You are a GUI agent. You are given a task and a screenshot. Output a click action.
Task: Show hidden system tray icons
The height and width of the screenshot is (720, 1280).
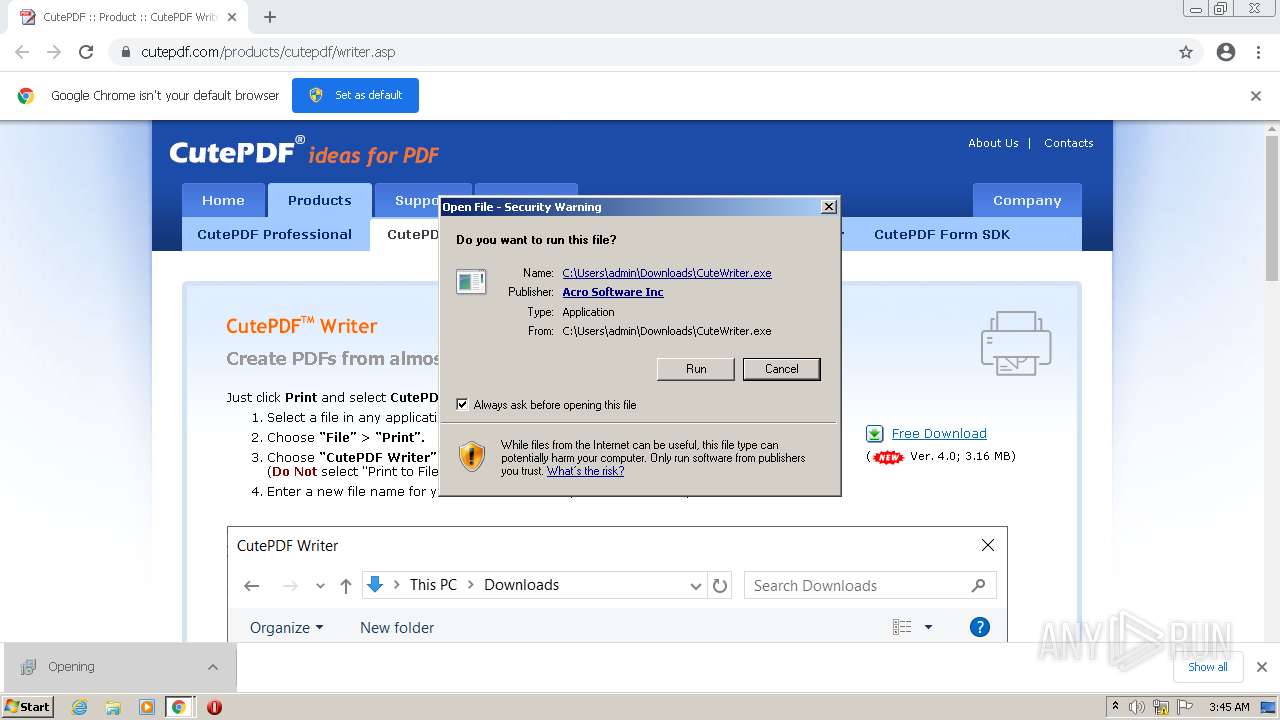pyautogui.click(x=1115, y=707)
